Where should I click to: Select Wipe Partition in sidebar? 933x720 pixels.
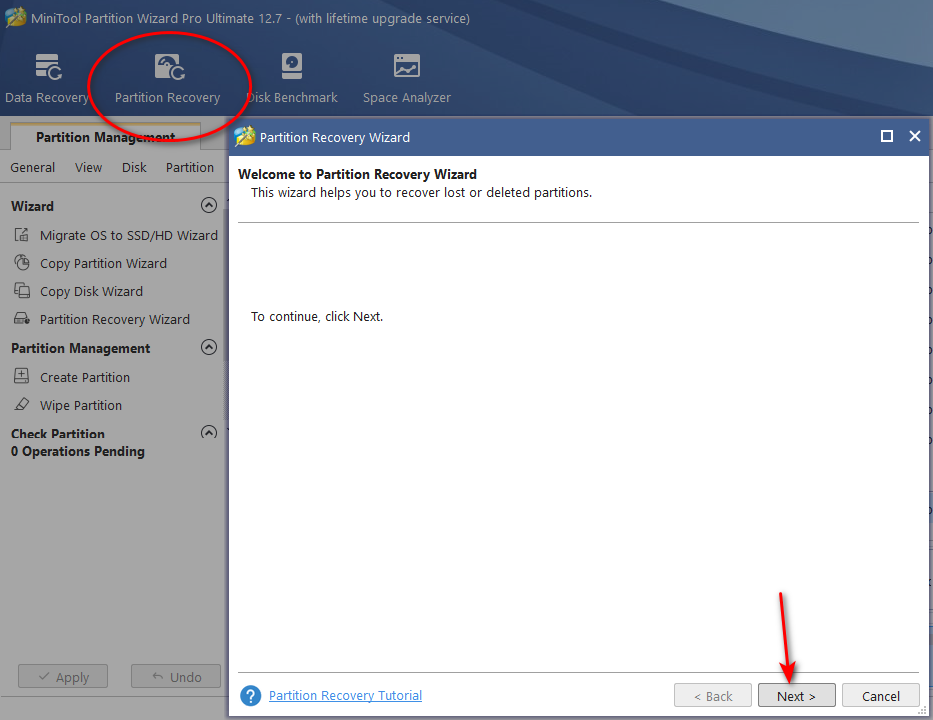click(81, 405)
